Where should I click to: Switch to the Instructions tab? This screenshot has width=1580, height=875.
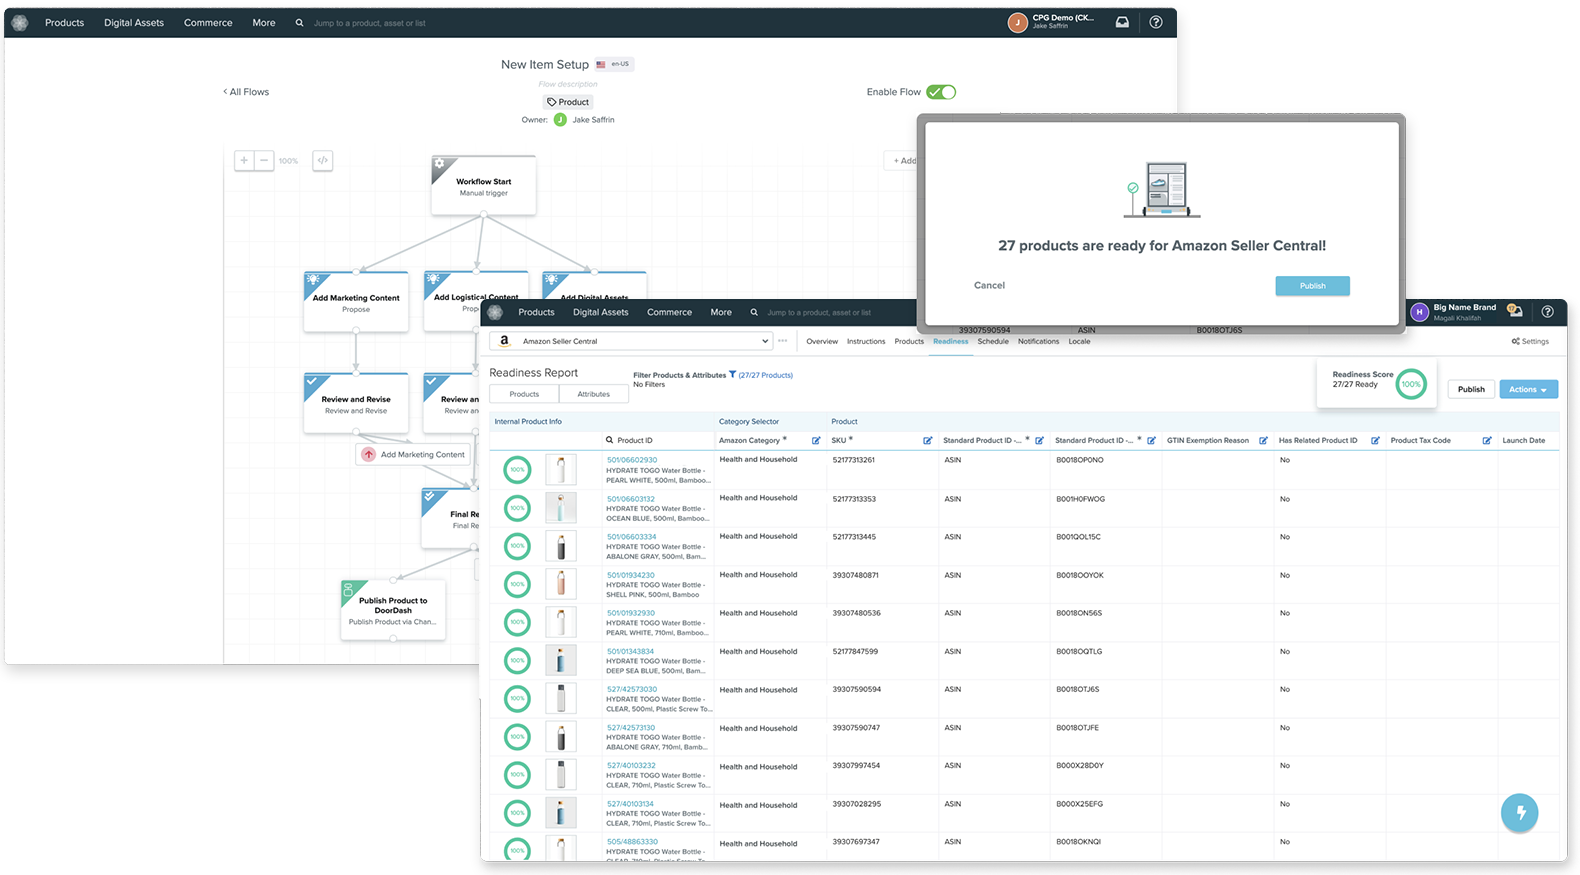pos(866,341)
